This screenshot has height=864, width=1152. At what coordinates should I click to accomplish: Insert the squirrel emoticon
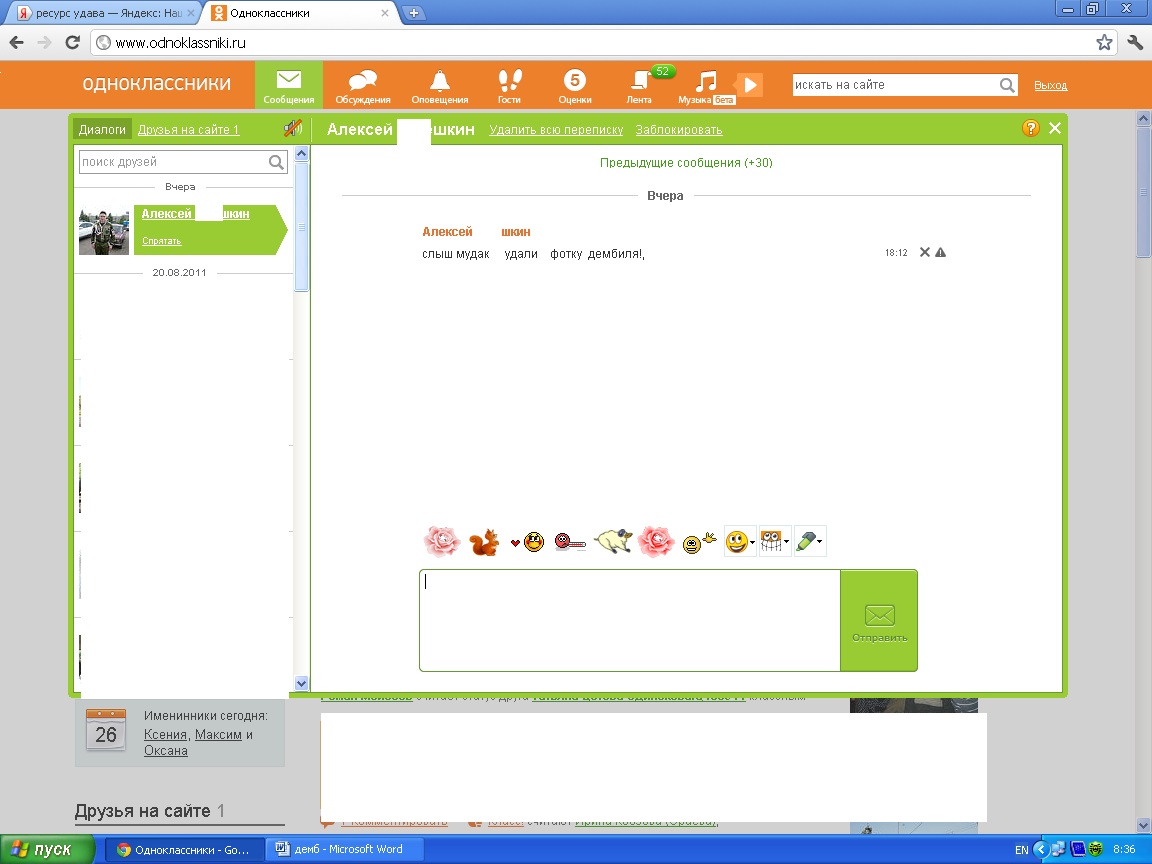click(x=484, y=543)
